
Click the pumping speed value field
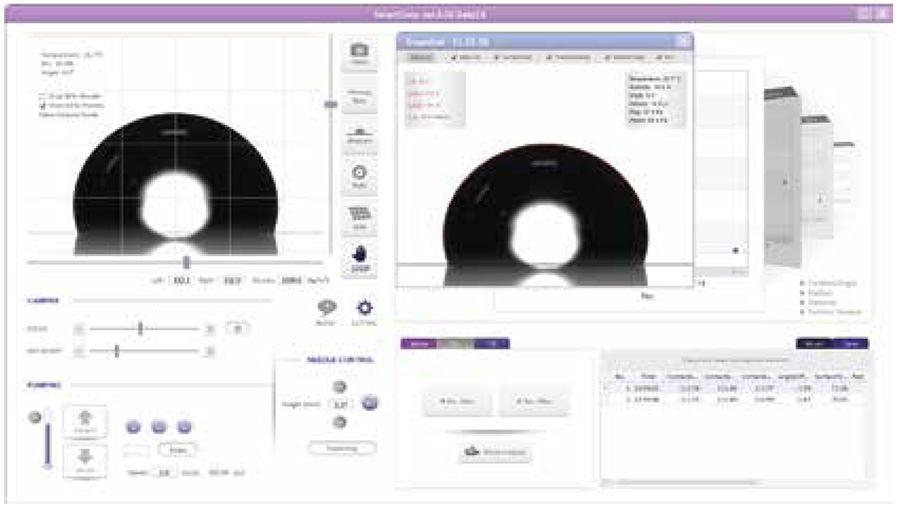(164, 473)
